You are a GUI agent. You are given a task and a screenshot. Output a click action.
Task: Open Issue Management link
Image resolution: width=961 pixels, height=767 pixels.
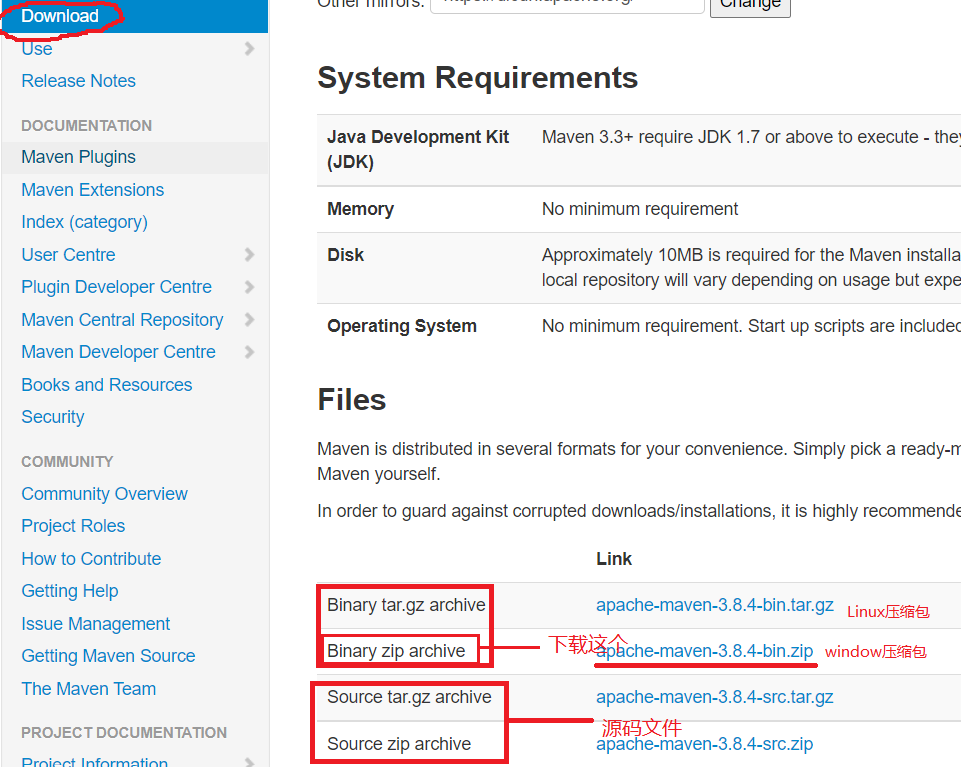96,624
